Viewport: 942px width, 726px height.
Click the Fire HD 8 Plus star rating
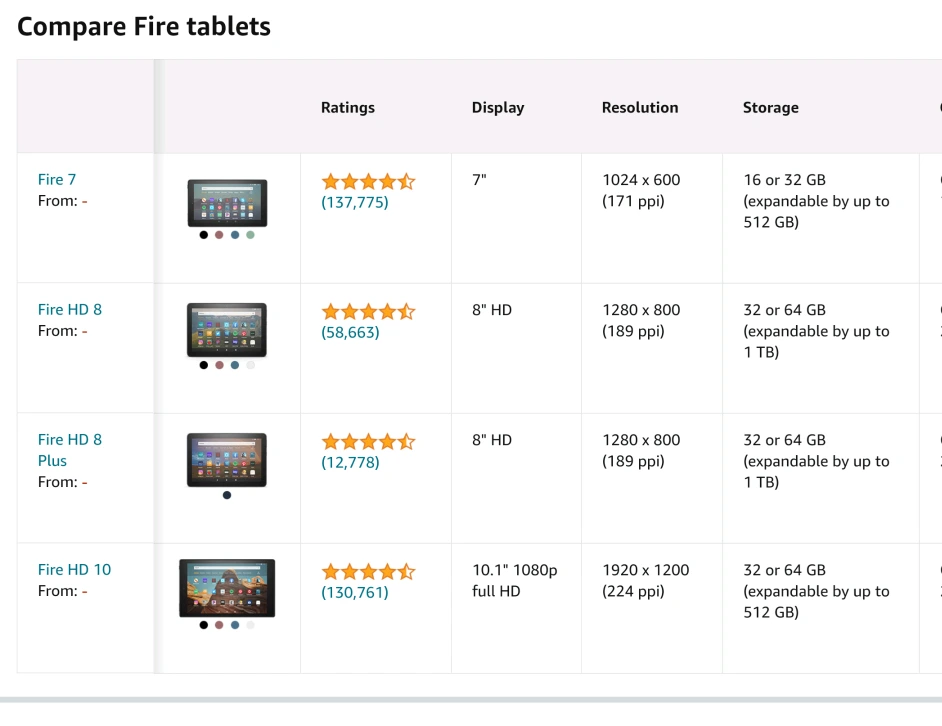click(x=367, y=441)
